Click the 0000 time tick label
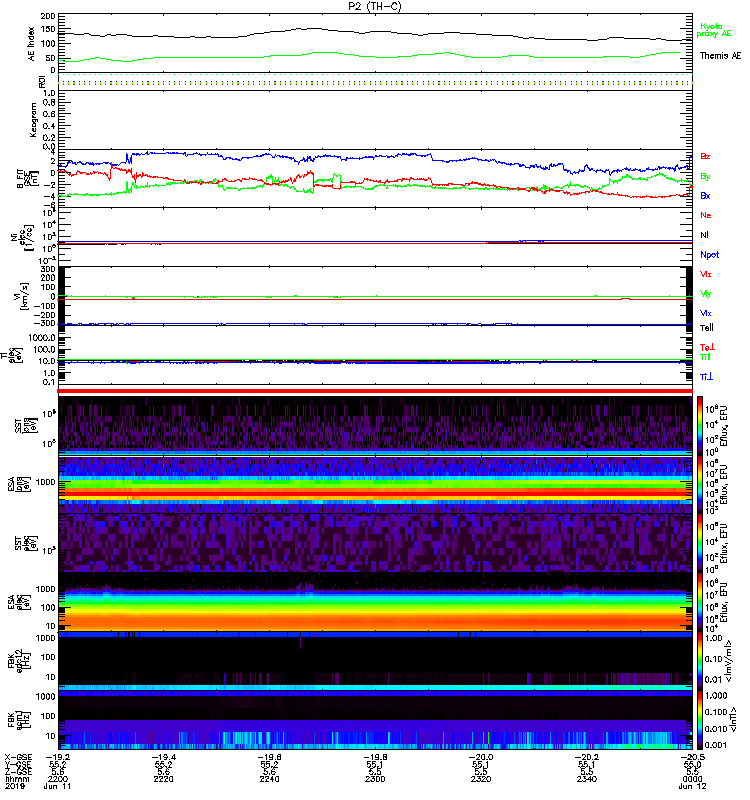This screenshot has width=750, height=800. coord(692,779)
